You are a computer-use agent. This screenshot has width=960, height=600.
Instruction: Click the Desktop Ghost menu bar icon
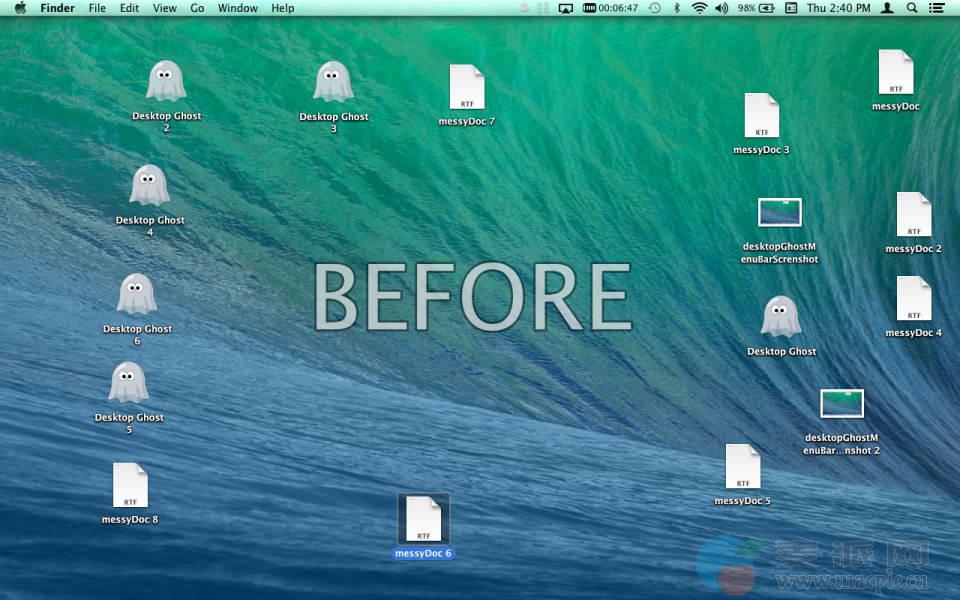[526, 8]
